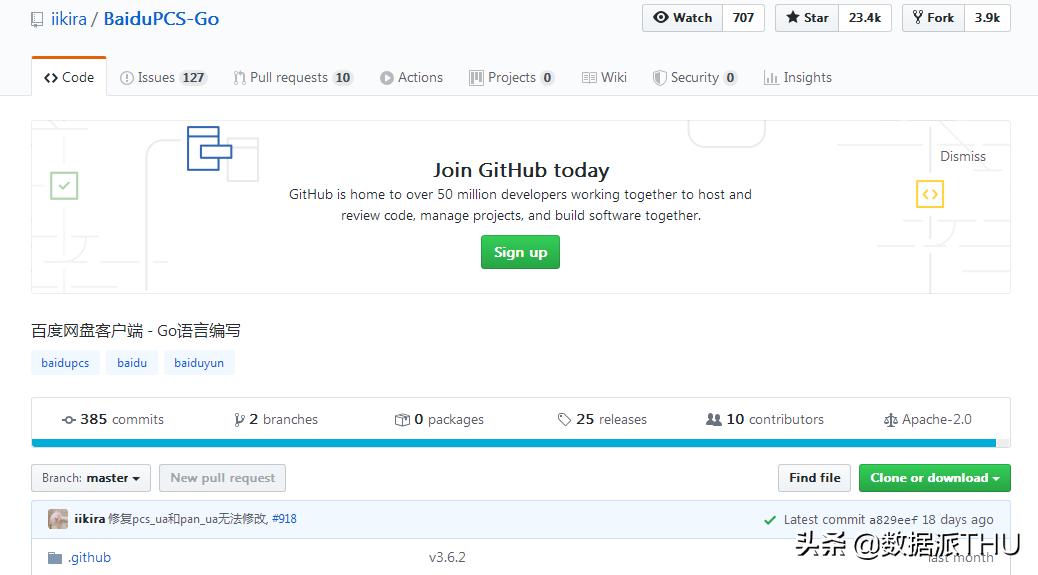Click the folder icon beside .github

[x=55, y=558]
